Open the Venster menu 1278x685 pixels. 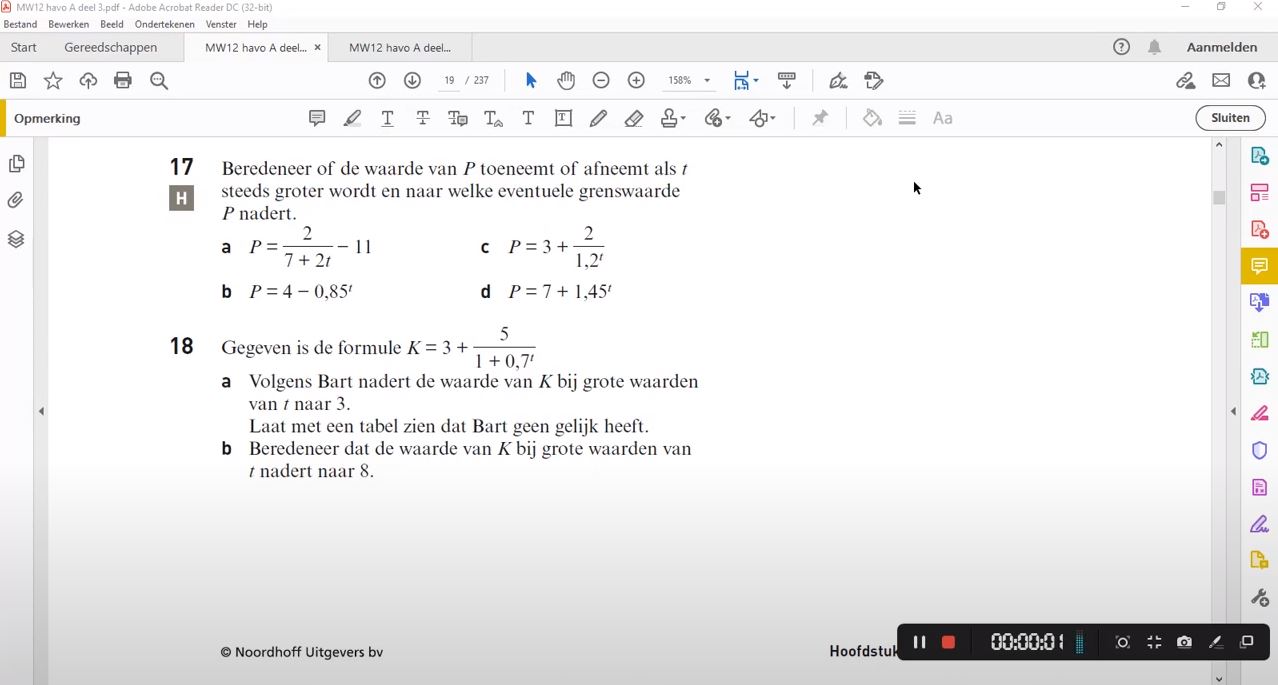point(221,24)
